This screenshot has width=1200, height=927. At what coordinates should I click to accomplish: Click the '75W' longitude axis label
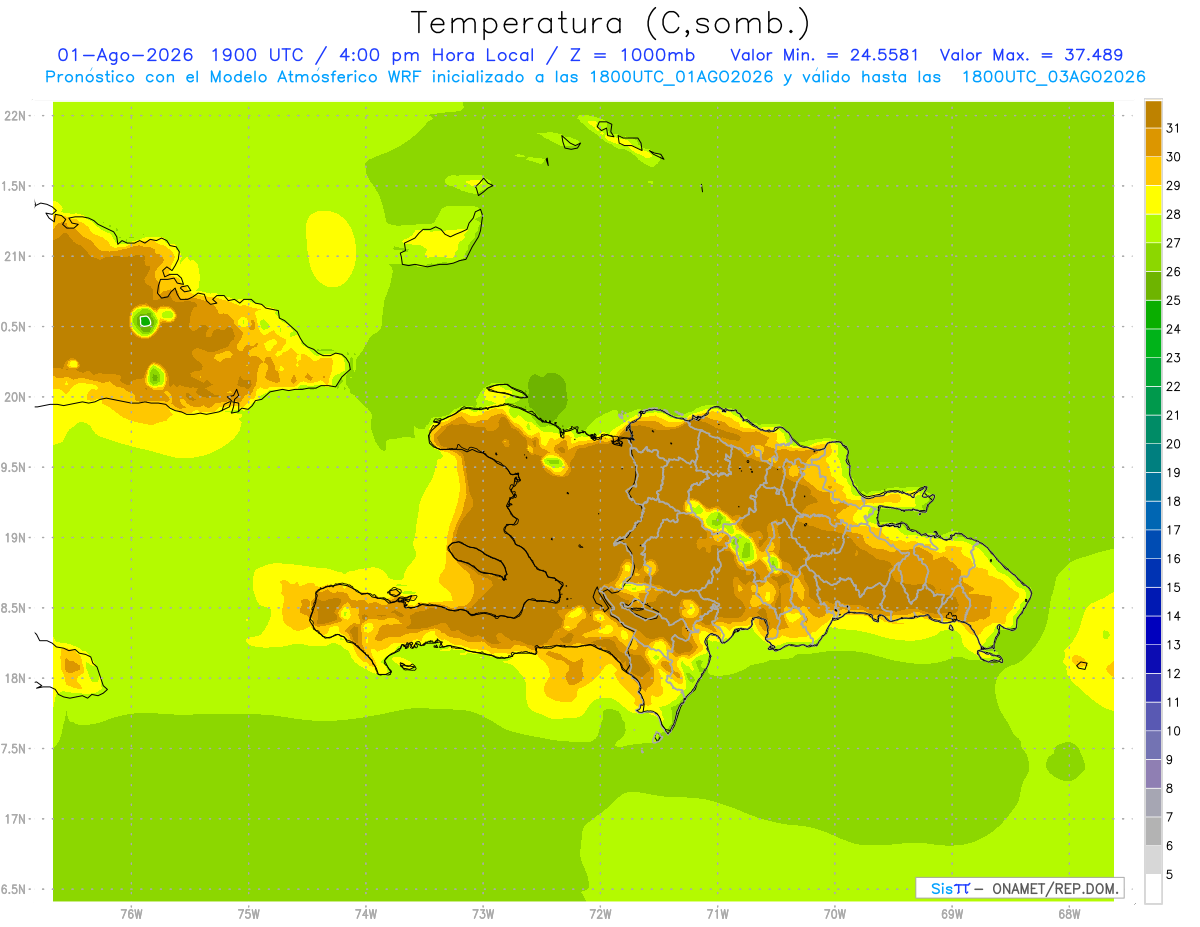249,914
